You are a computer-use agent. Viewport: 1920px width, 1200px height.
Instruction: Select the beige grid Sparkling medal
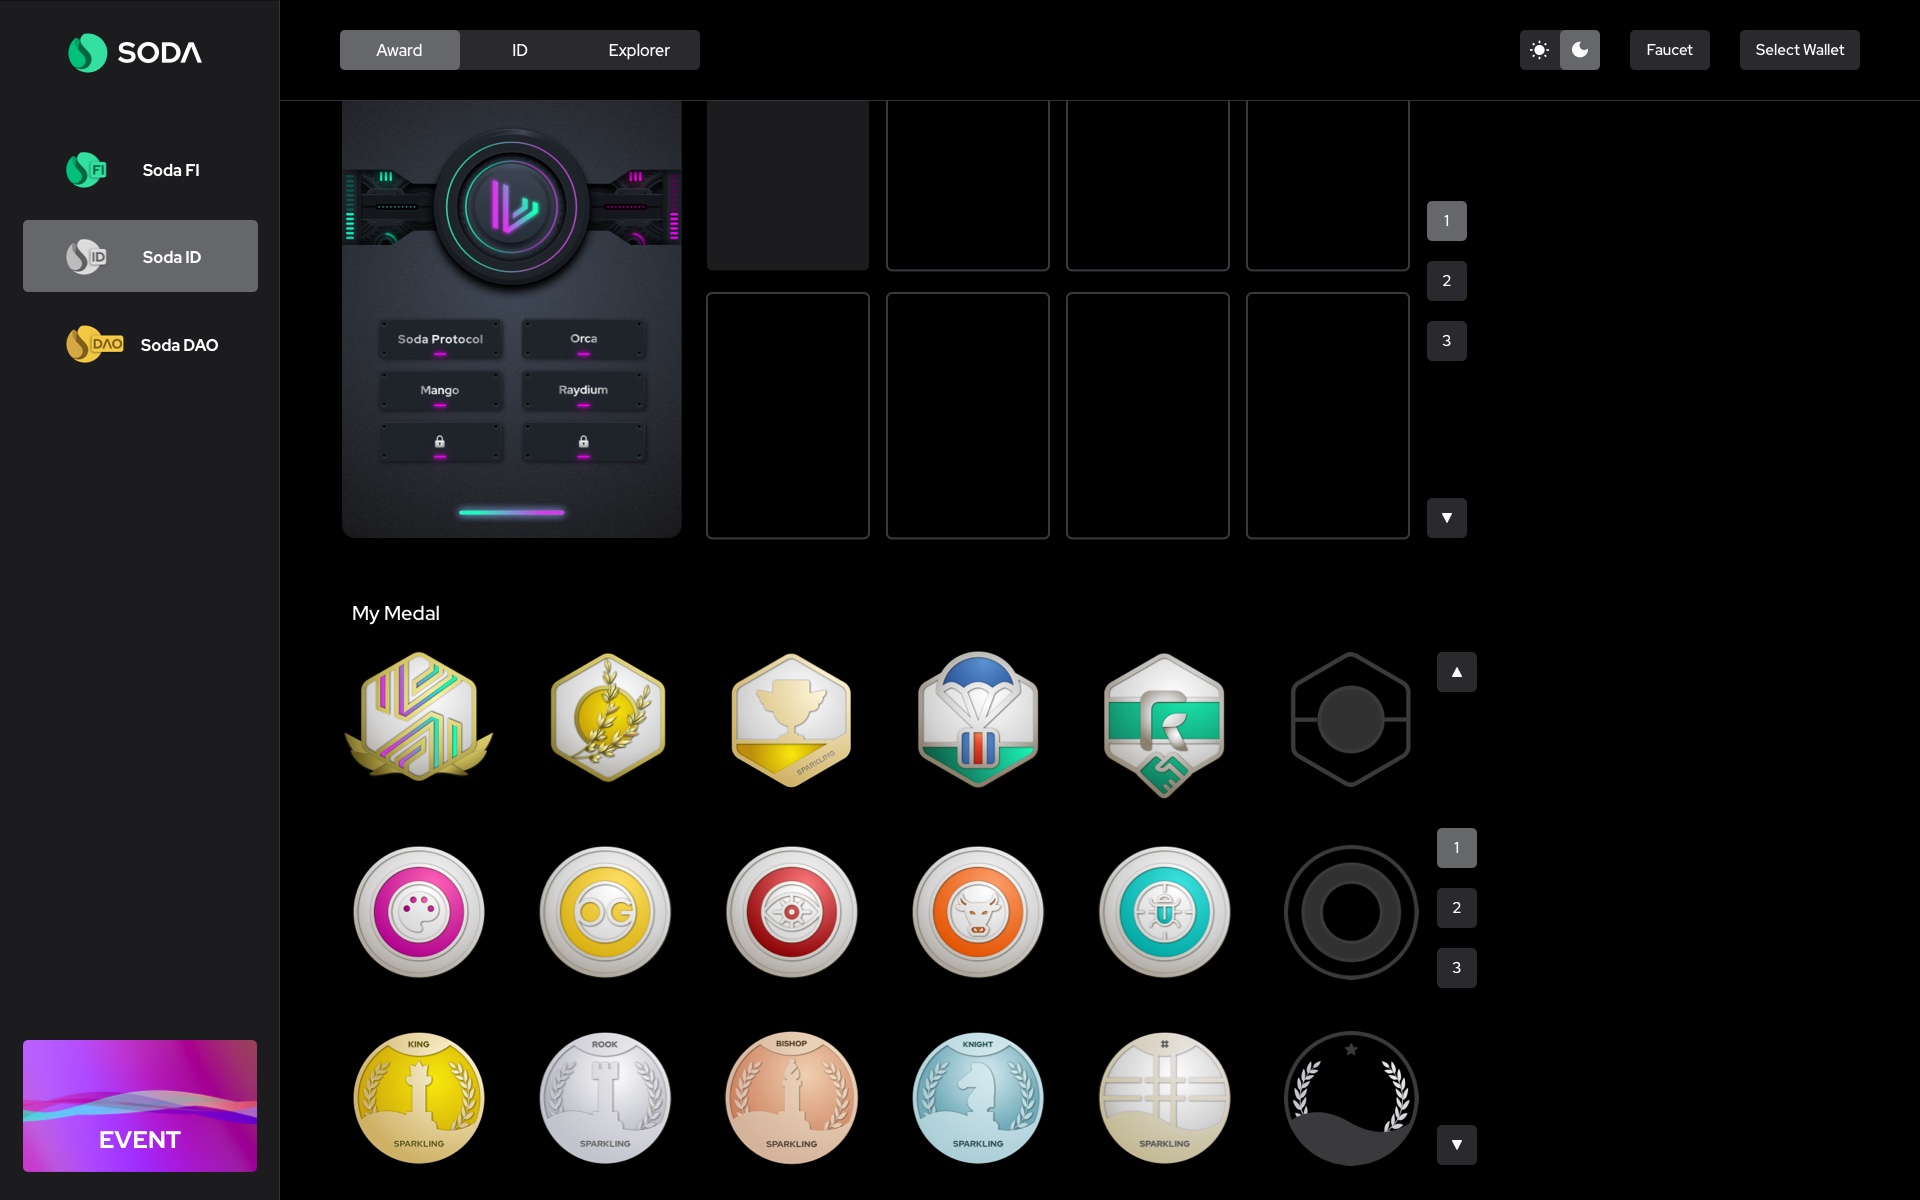coord(1164,1098)
